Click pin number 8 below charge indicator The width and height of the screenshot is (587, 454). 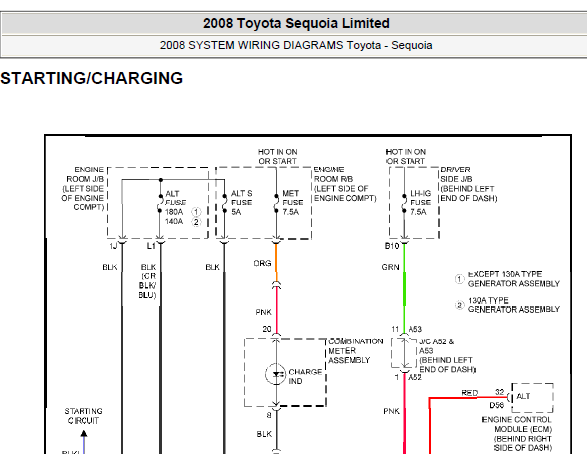269,415
